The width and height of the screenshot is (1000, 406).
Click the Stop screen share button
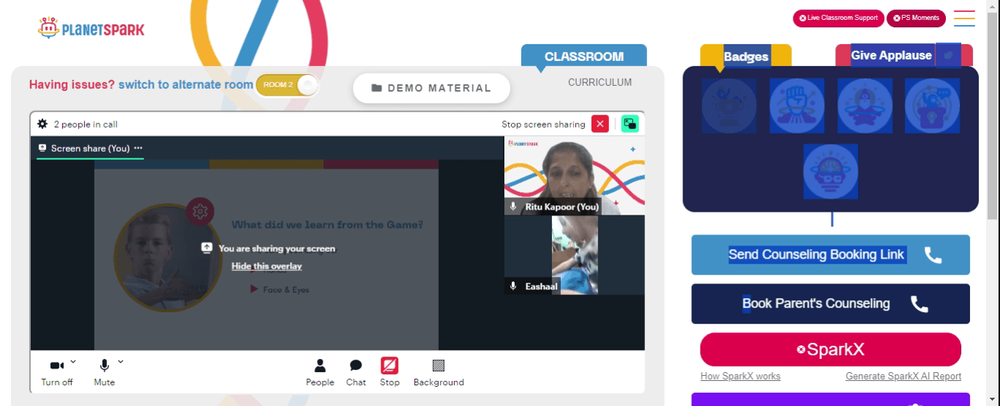pyautogui.click(x=390, y=372)
